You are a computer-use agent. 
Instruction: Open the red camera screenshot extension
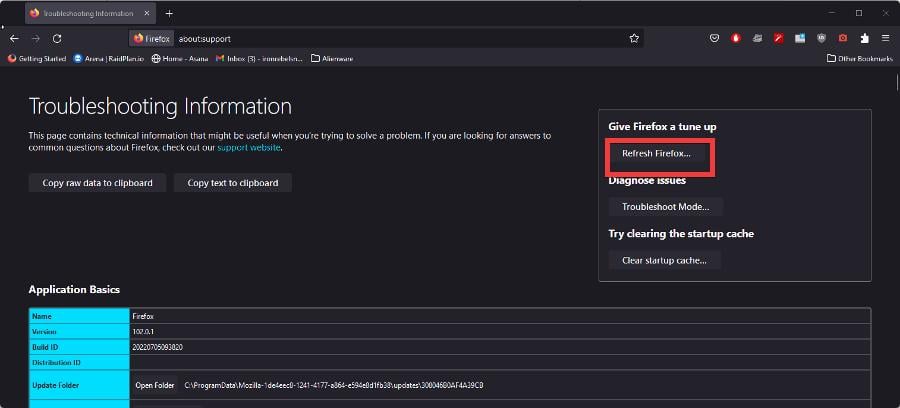[843, 38]
